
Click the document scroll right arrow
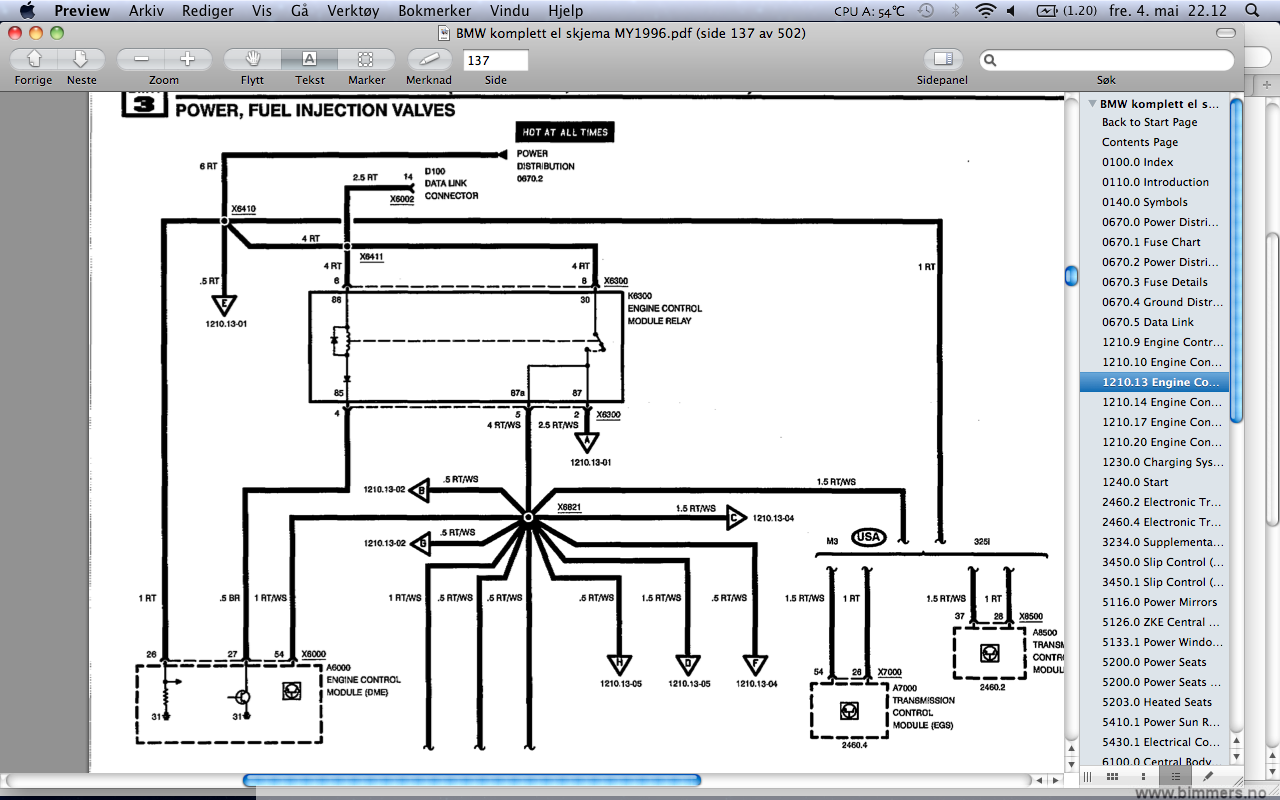(1055, 780)
